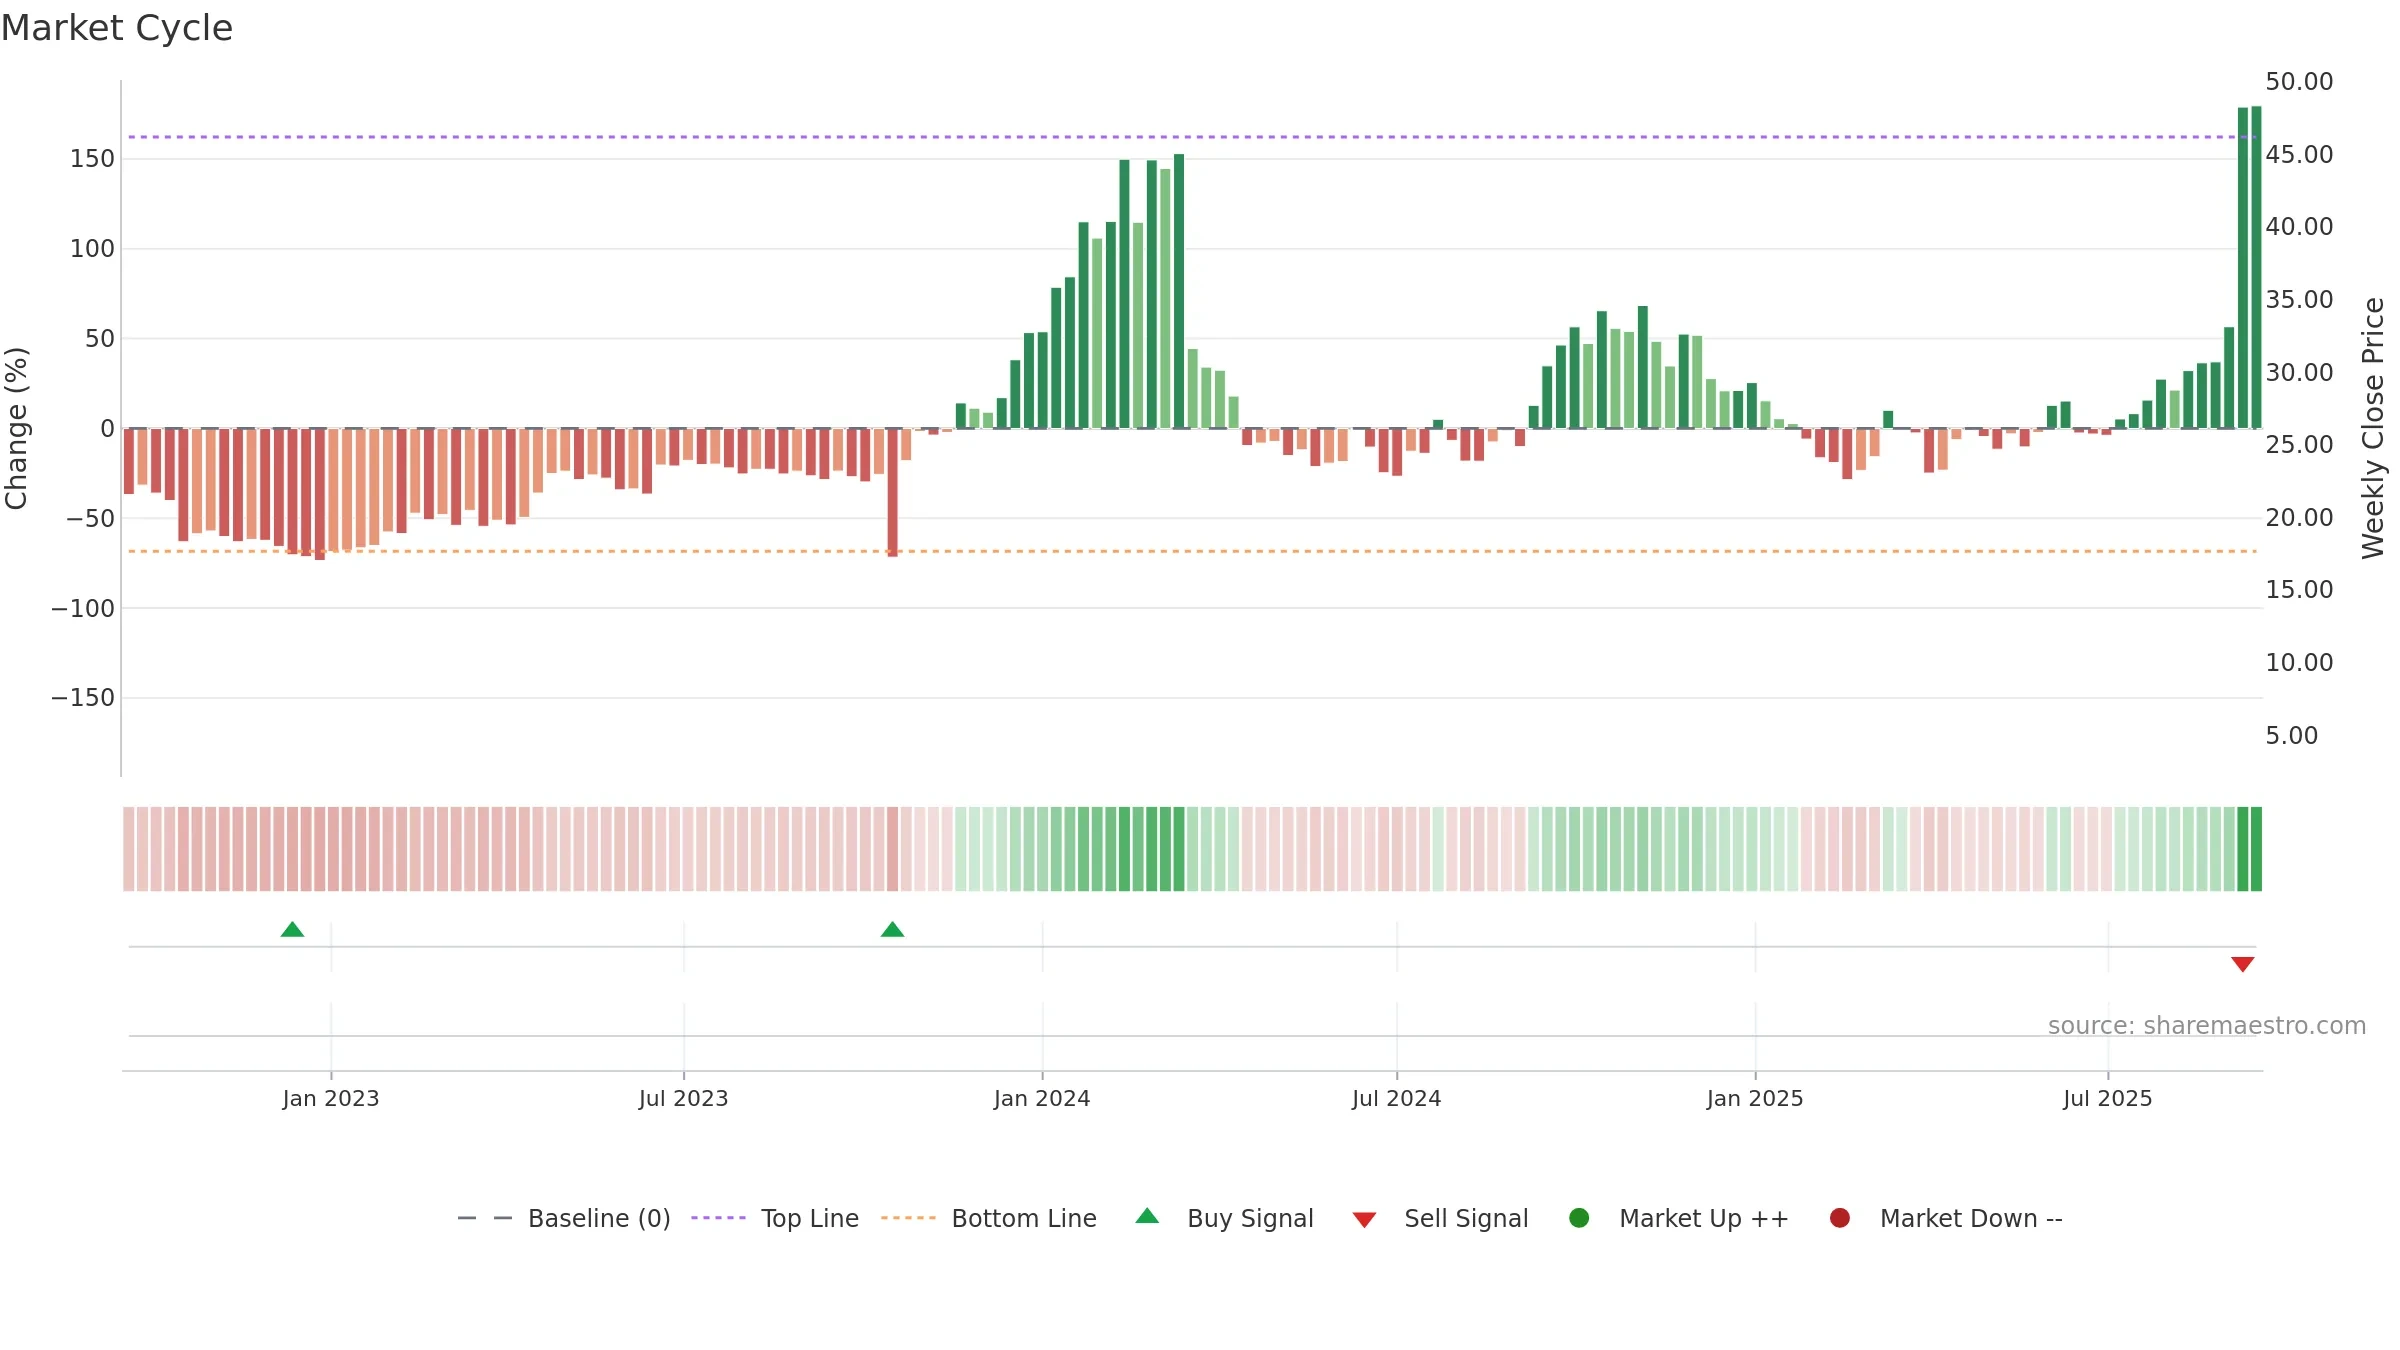Click the Change (%) axis title
Image resolution: width=2400 pixels, height=1350 pixels.
16,428
